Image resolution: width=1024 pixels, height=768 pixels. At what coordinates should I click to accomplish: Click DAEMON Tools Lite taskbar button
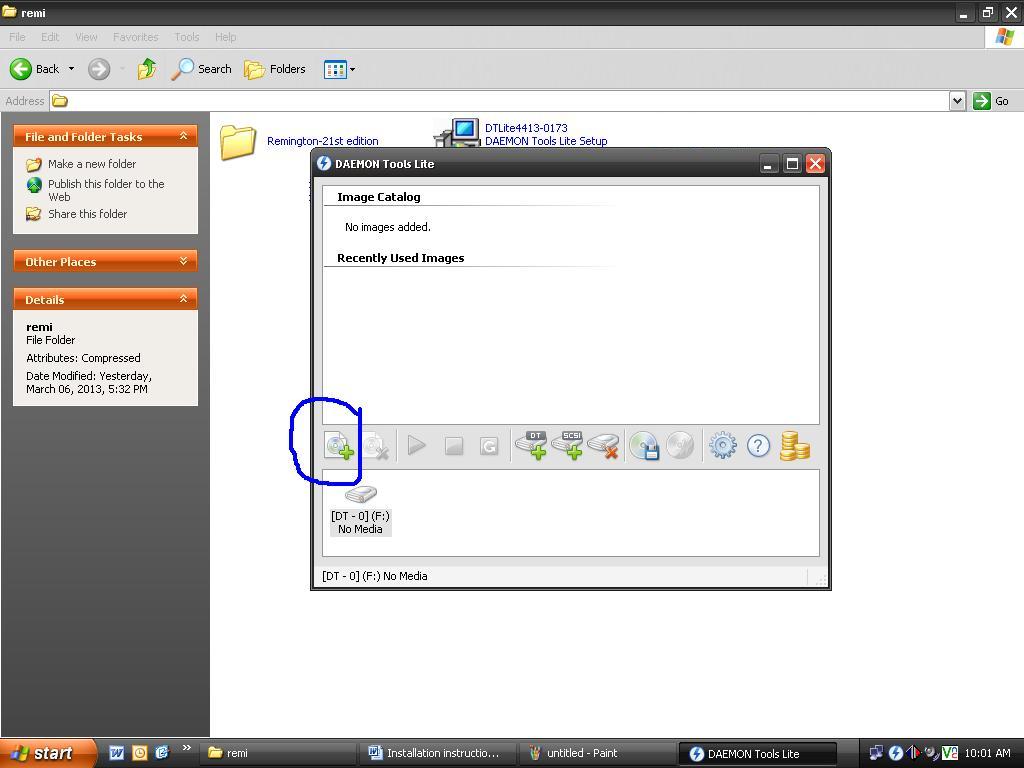(758, 753)
